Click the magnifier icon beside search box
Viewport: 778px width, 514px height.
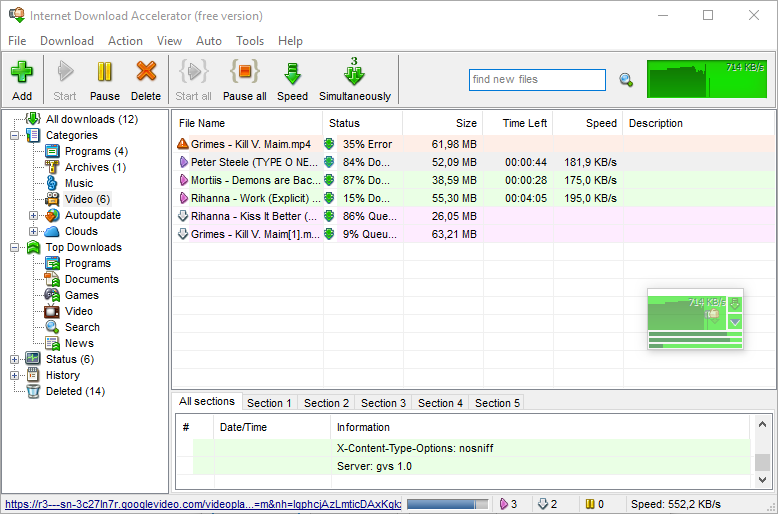click(626, 80)
